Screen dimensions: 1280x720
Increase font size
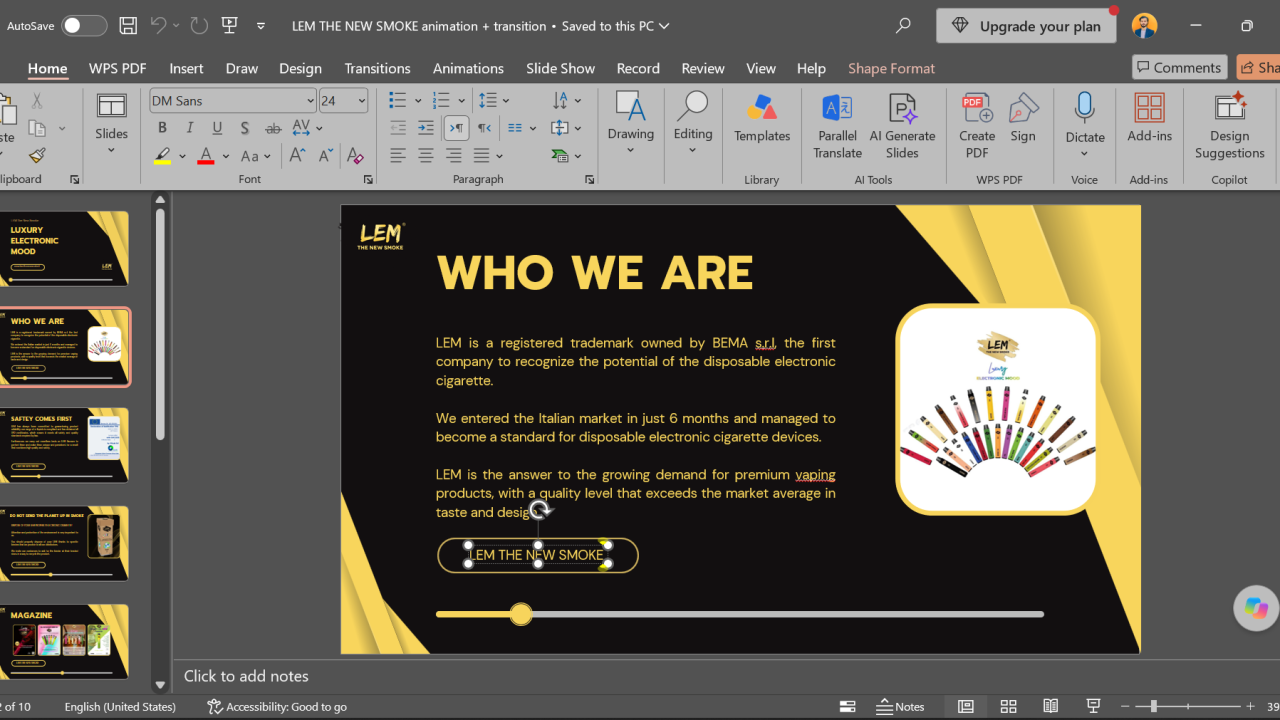click(x=297, y=156)
